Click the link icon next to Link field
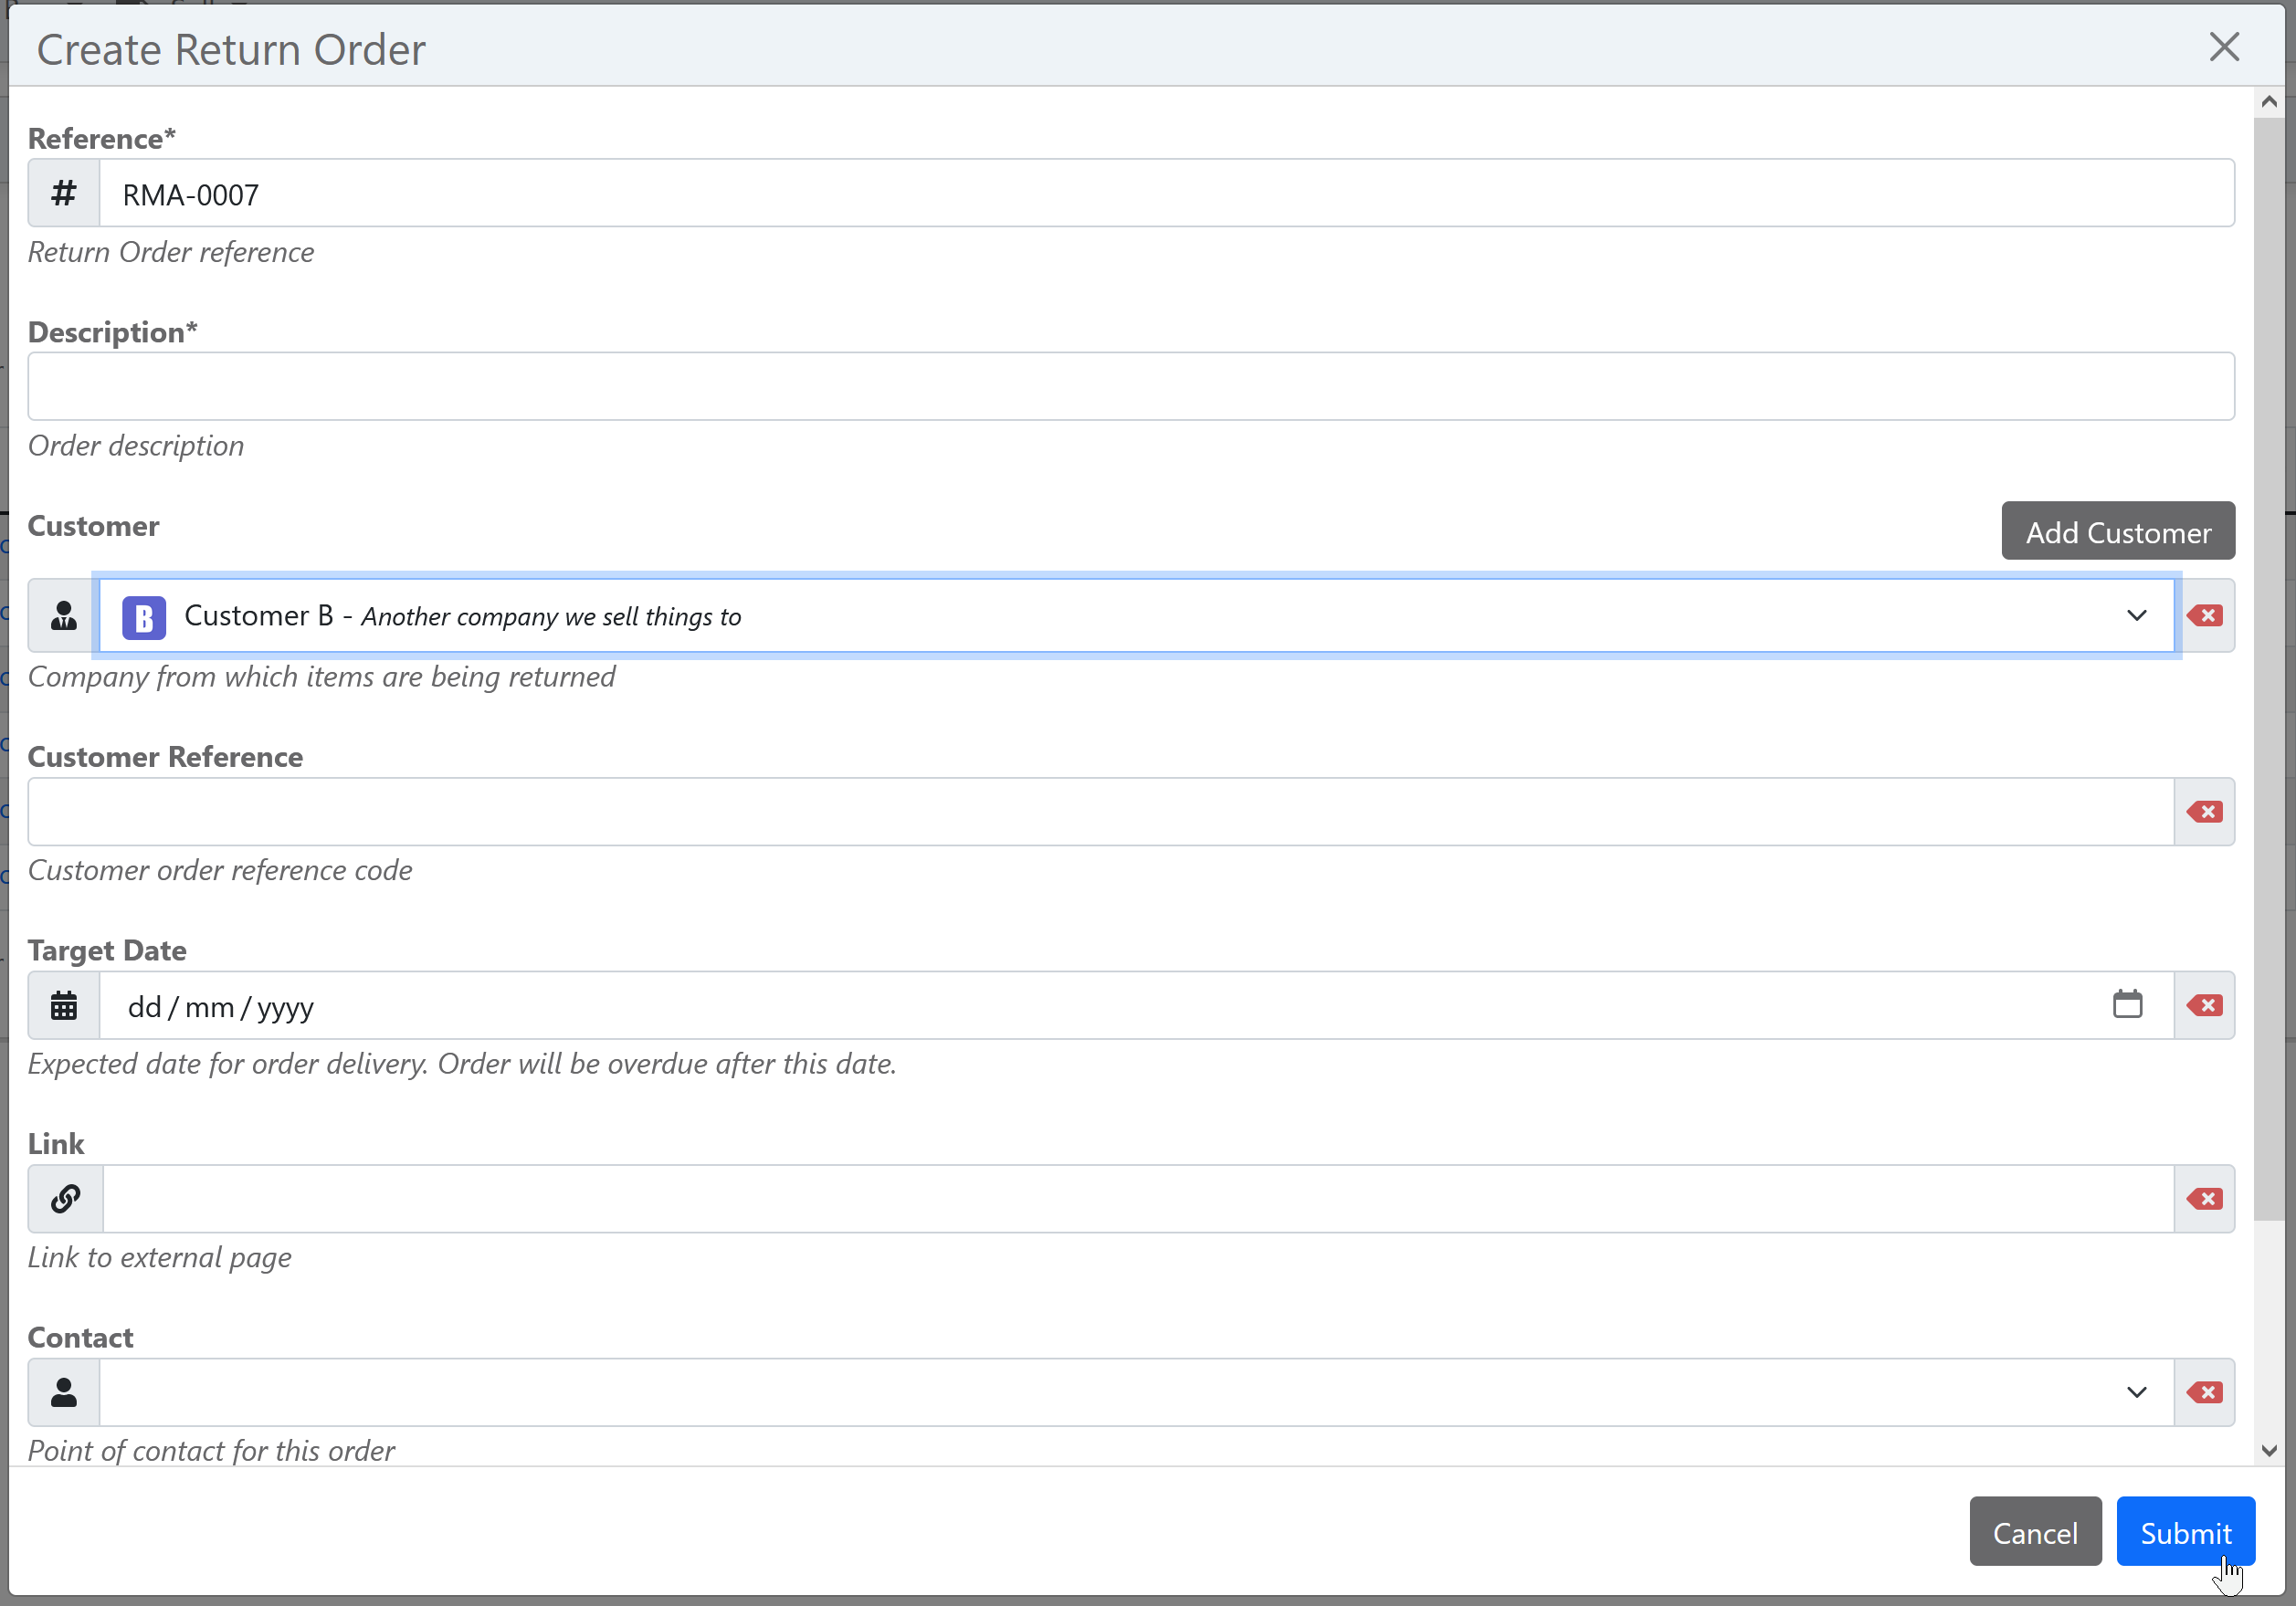The width and height of the screenshot is (2296, 1606). click(64, 1199)
